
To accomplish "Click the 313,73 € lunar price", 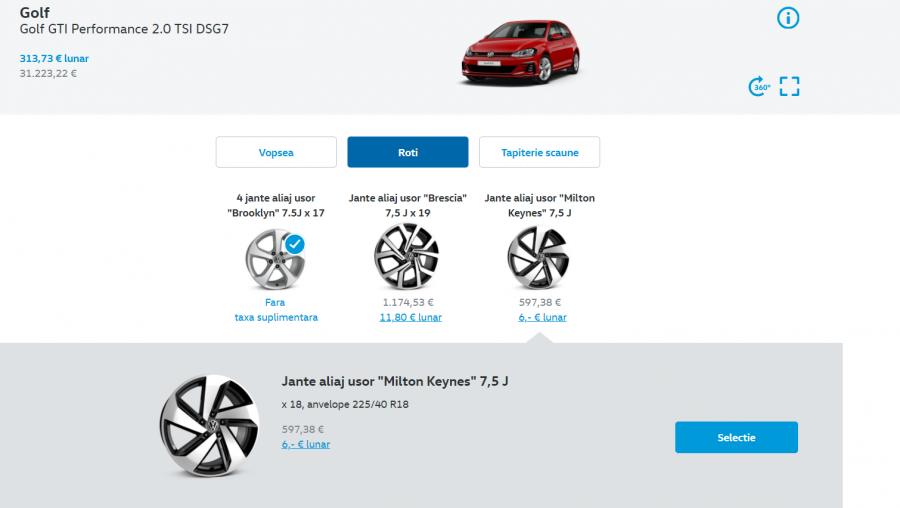I will coord(54,58).
